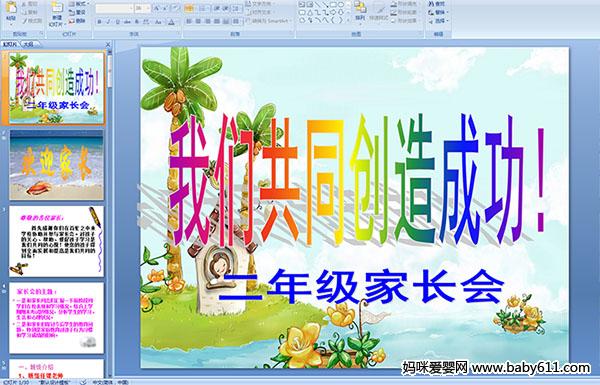Select the straight line shape in shapes gallery

point(318,5)
